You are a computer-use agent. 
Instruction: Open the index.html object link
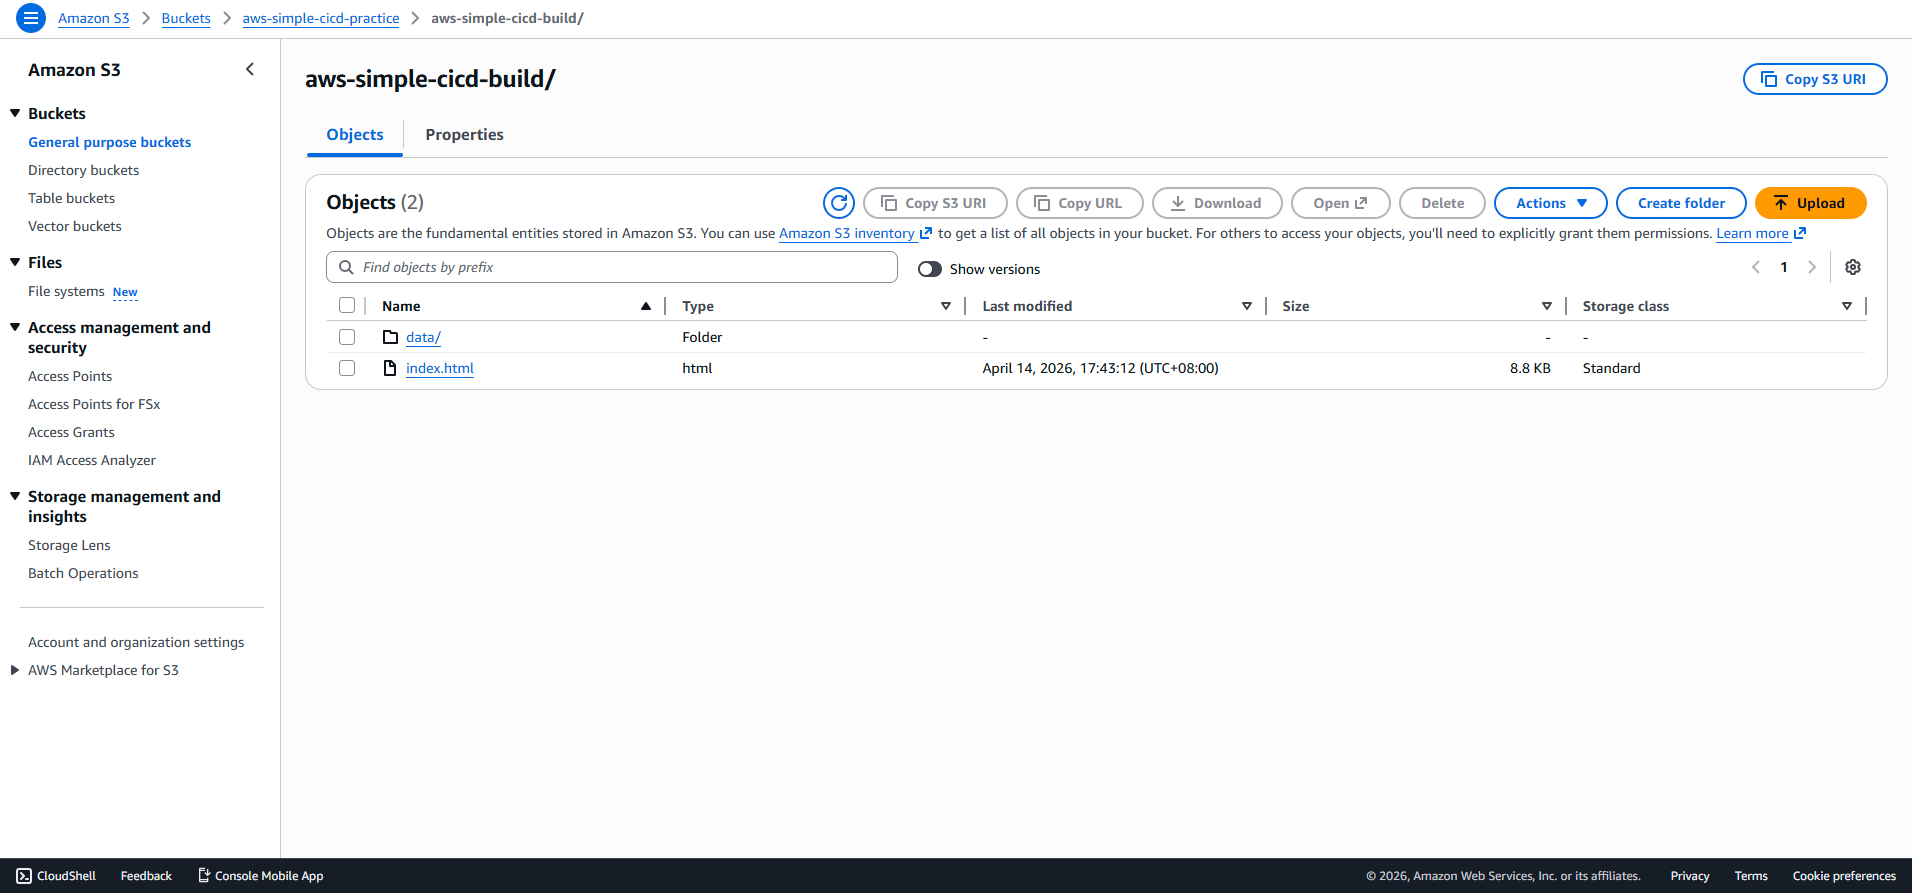439,368
